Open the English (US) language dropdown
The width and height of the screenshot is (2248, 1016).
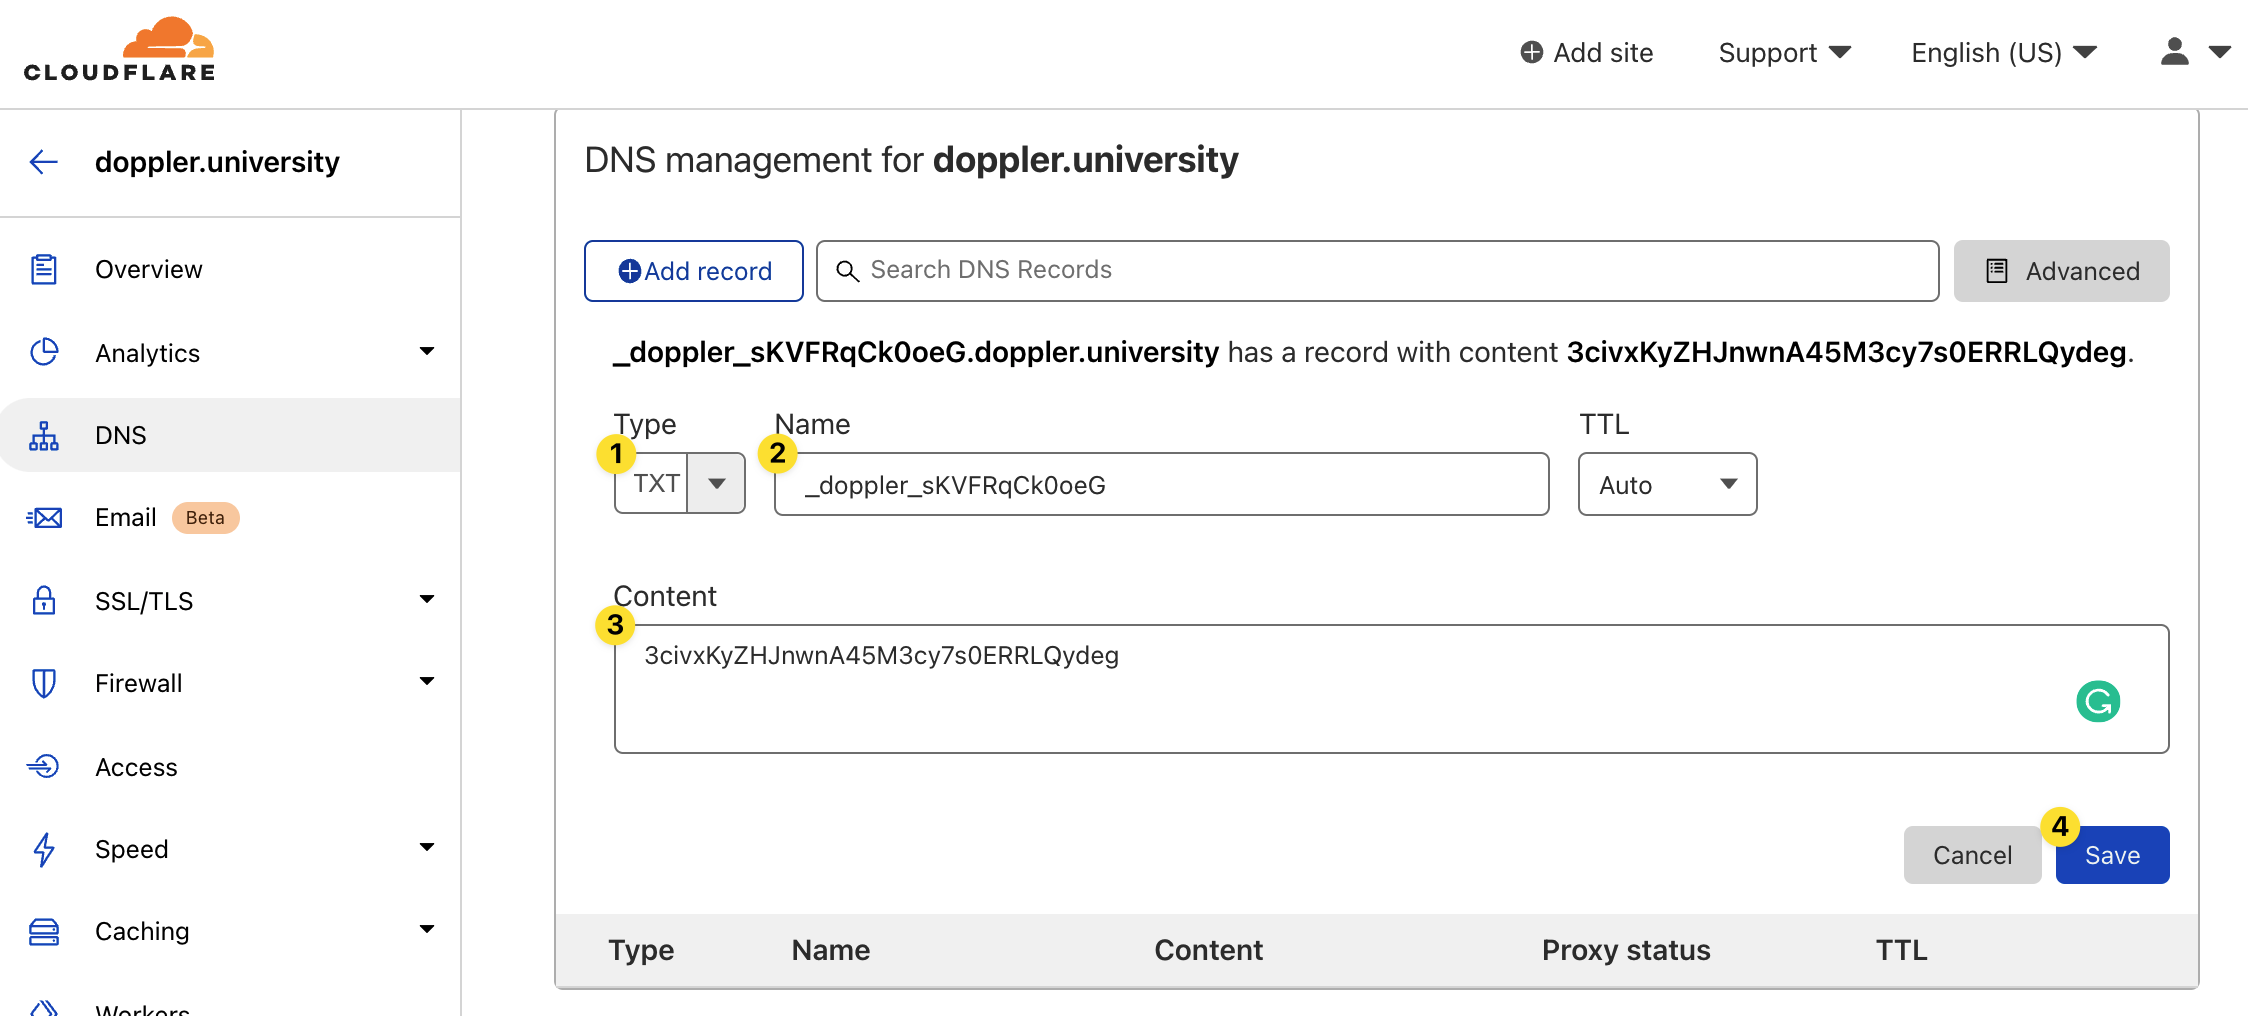(2004, 52)
